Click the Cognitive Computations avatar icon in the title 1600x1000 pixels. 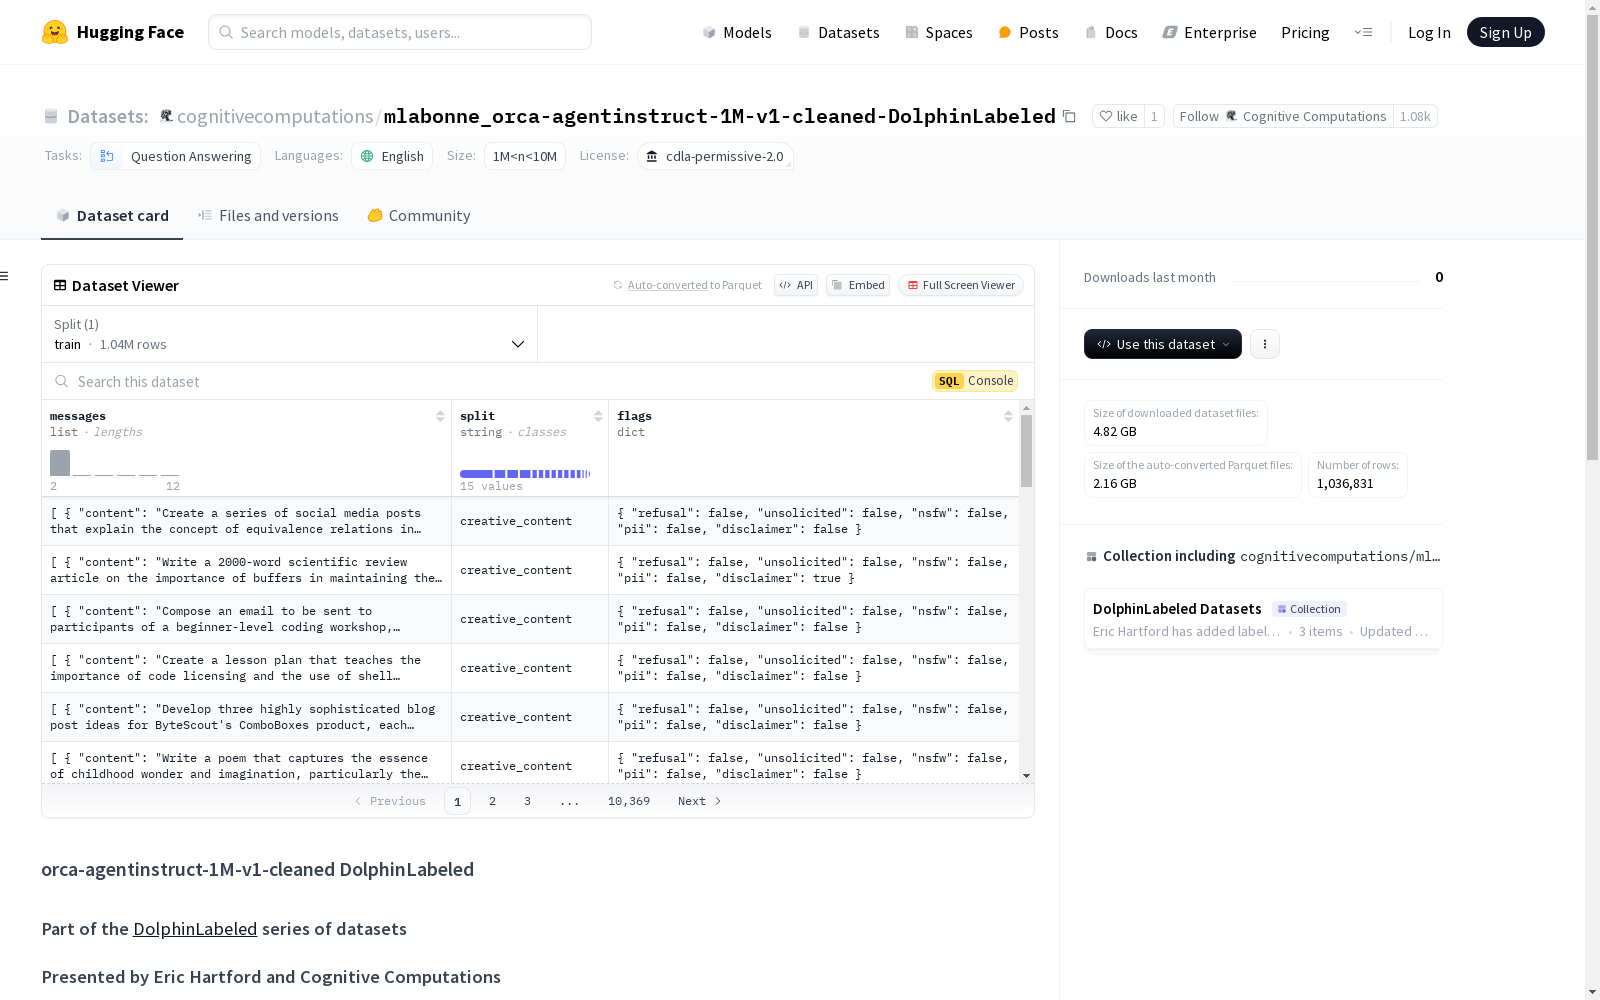click(167, 116)
